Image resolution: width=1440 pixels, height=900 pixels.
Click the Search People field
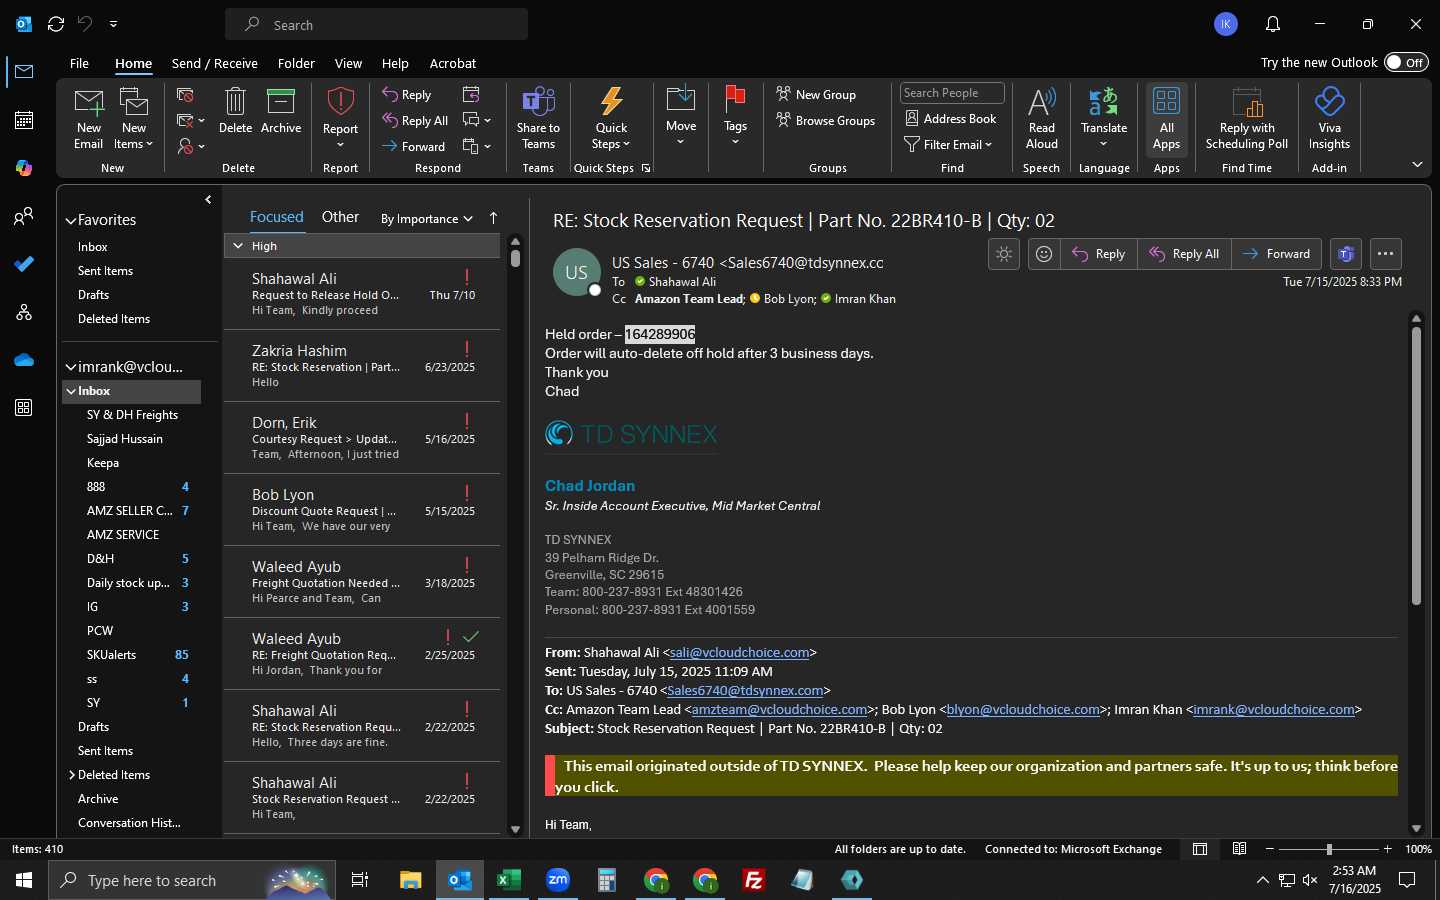pyautogui.click(x=952, y=93)
